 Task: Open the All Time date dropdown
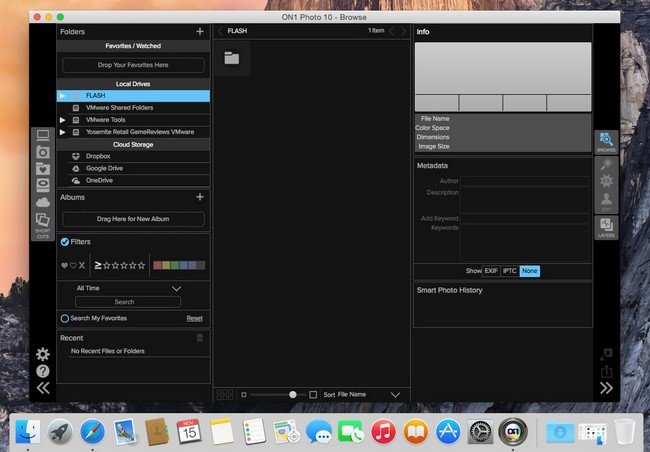(x=129, y=288)
